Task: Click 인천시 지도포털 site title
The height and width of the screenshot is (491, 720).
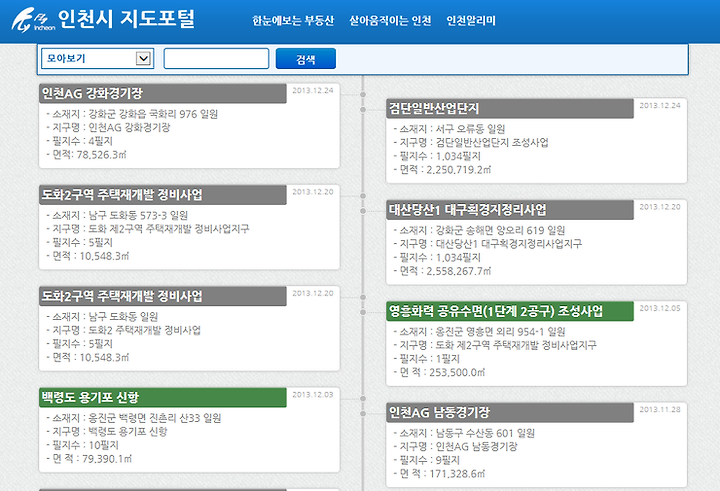Action: pos(127,19)
